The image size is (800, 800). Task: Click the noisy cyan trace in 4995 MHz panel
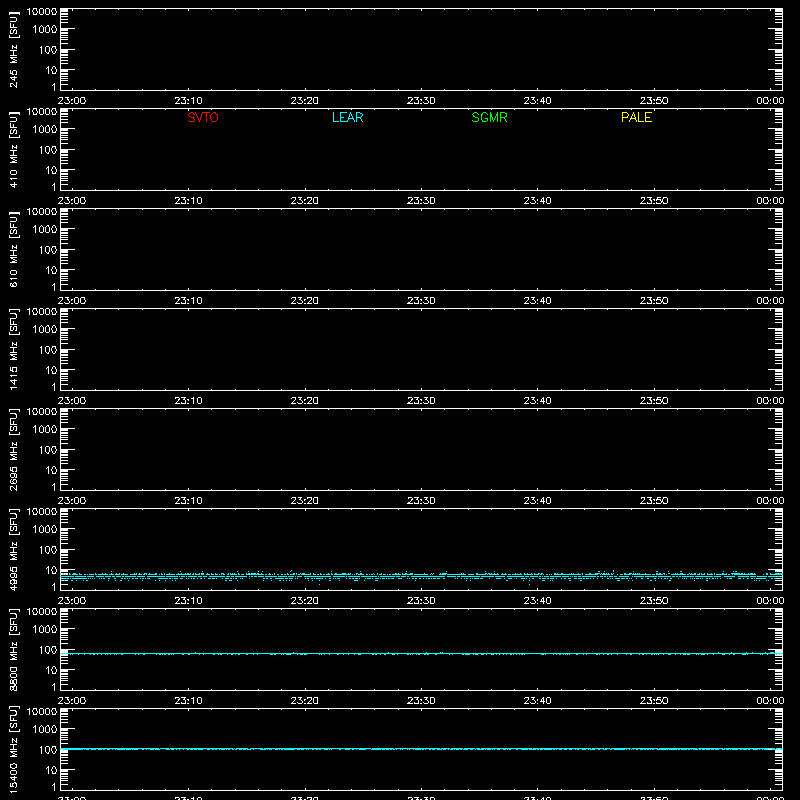pyautogui.click(x=421, y=576)
